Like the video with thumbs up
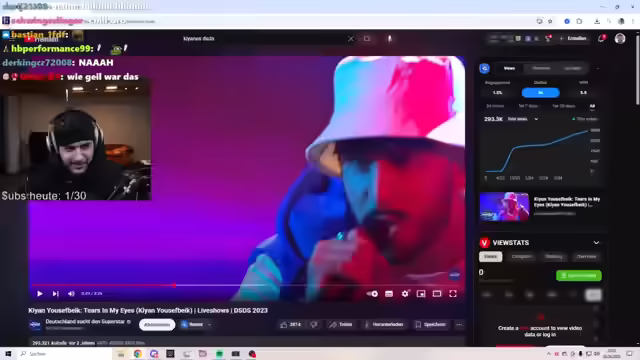Viewport: 640px width, 360px height. coord(291,324)
